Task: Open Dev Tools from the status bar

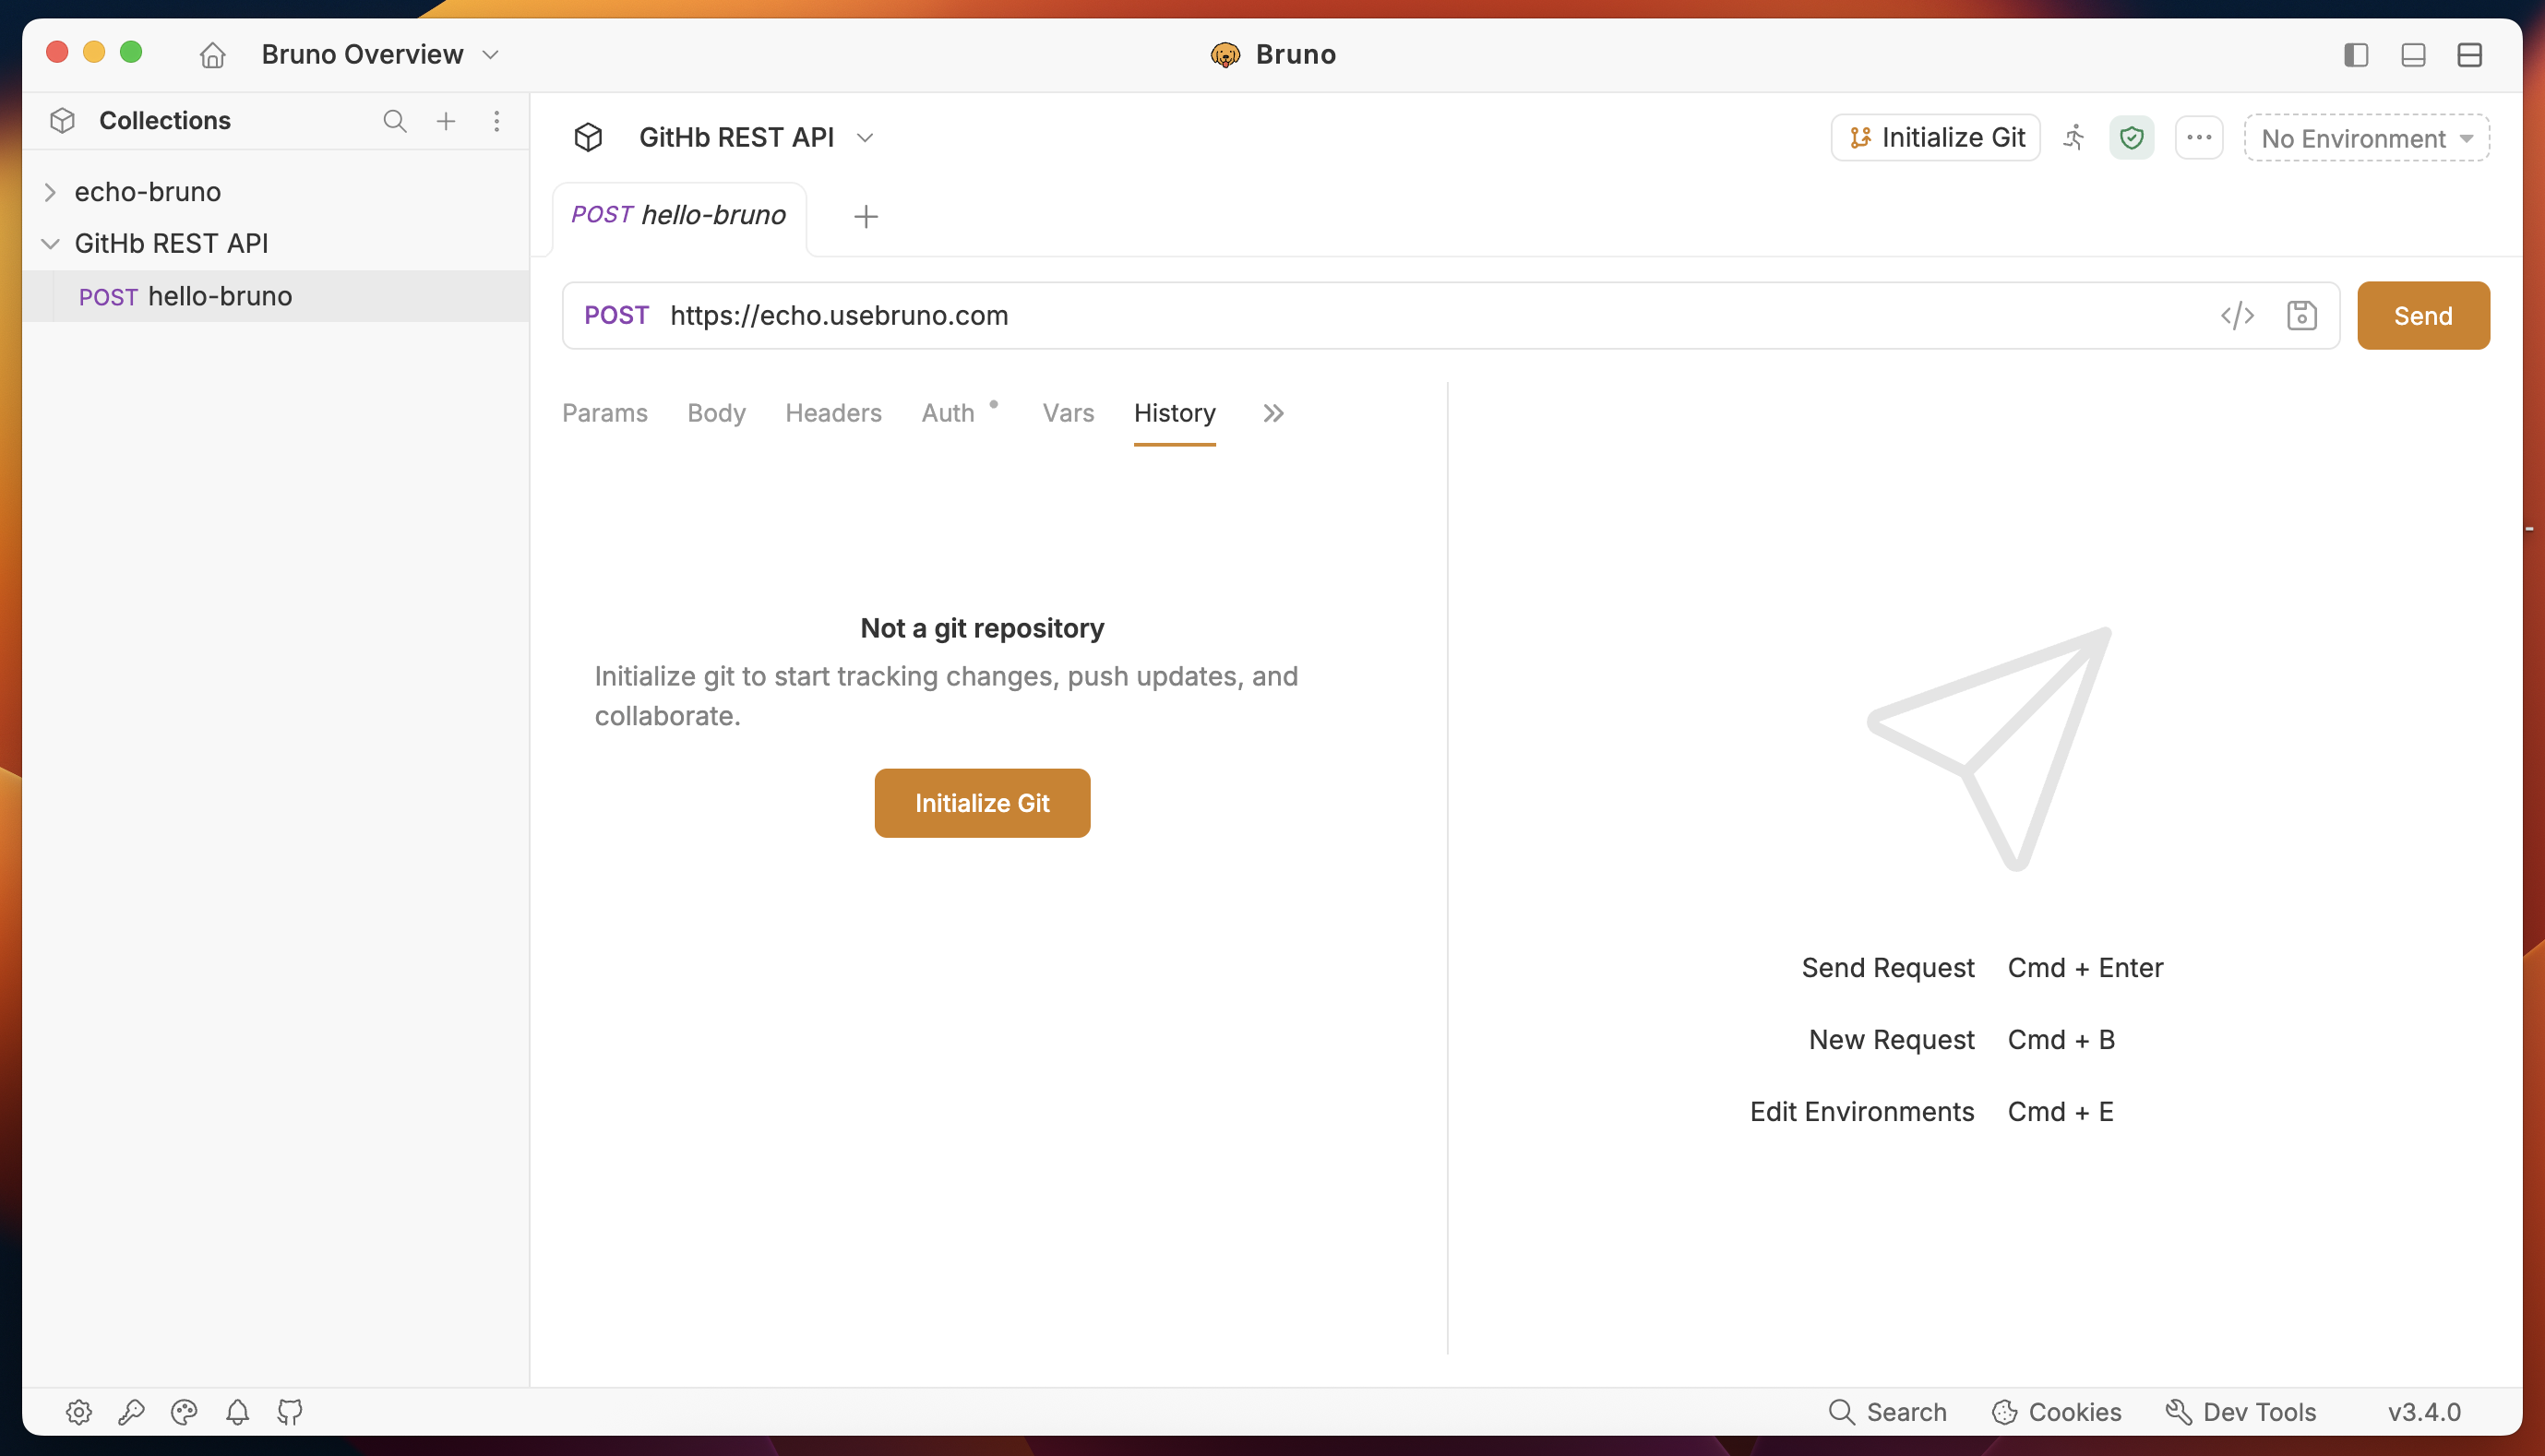Action: click(x=2241, y=1412)
